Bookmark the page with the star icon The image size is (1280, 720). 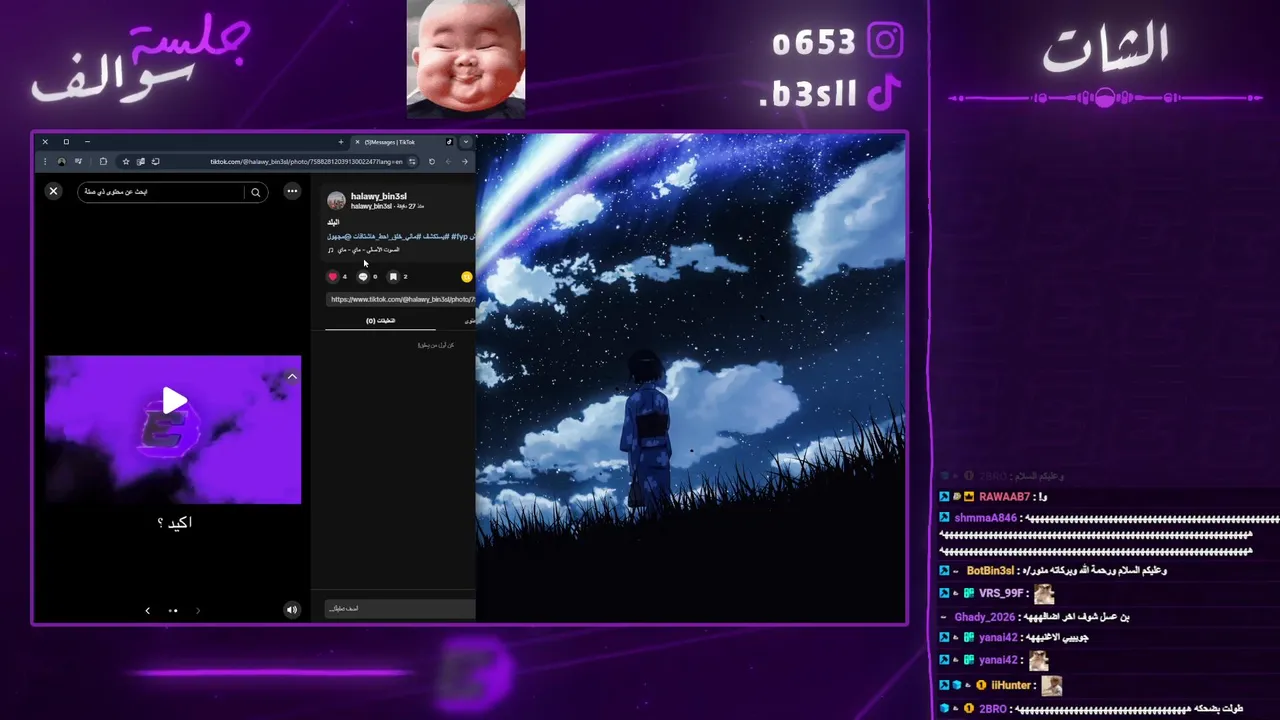click(x=126, y=161)
